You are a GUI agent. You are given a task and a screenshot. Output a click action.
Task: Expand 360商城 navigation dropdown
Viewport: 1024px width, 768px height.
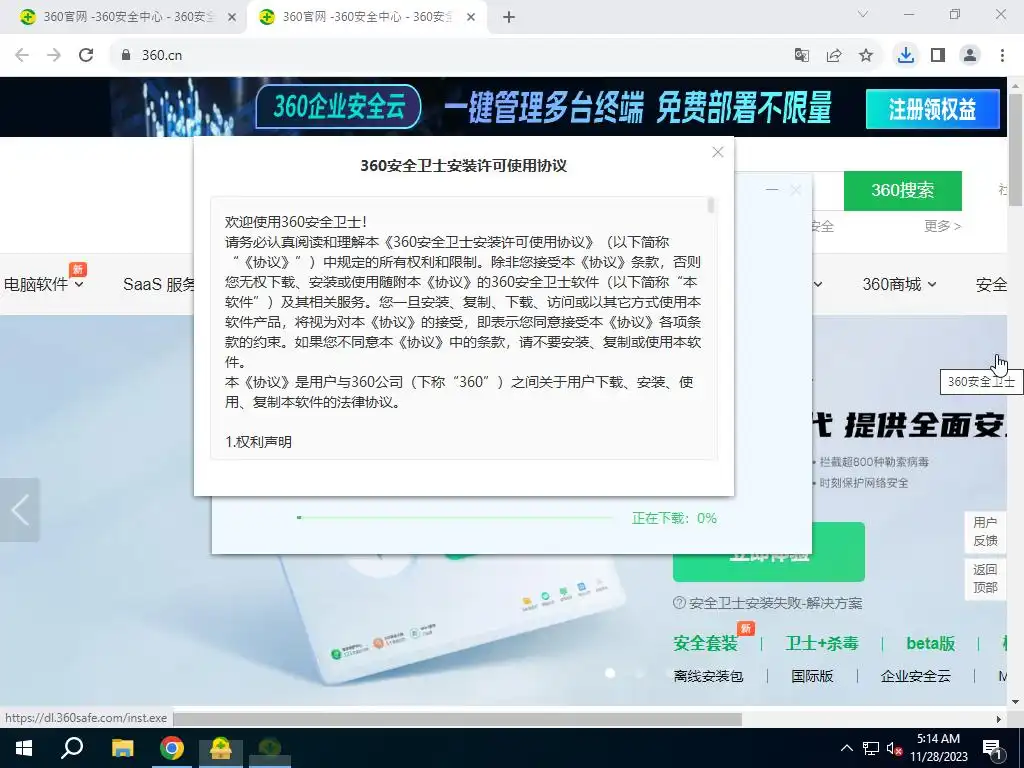pos(899,284)
